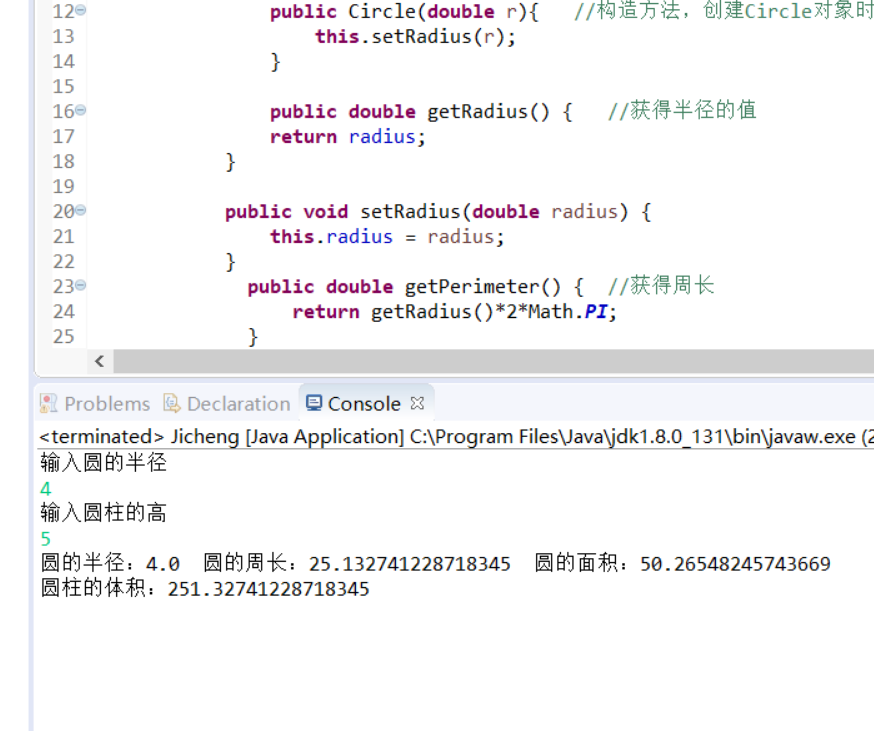Place cursor on 'return radius;' statement

point(348,137)
